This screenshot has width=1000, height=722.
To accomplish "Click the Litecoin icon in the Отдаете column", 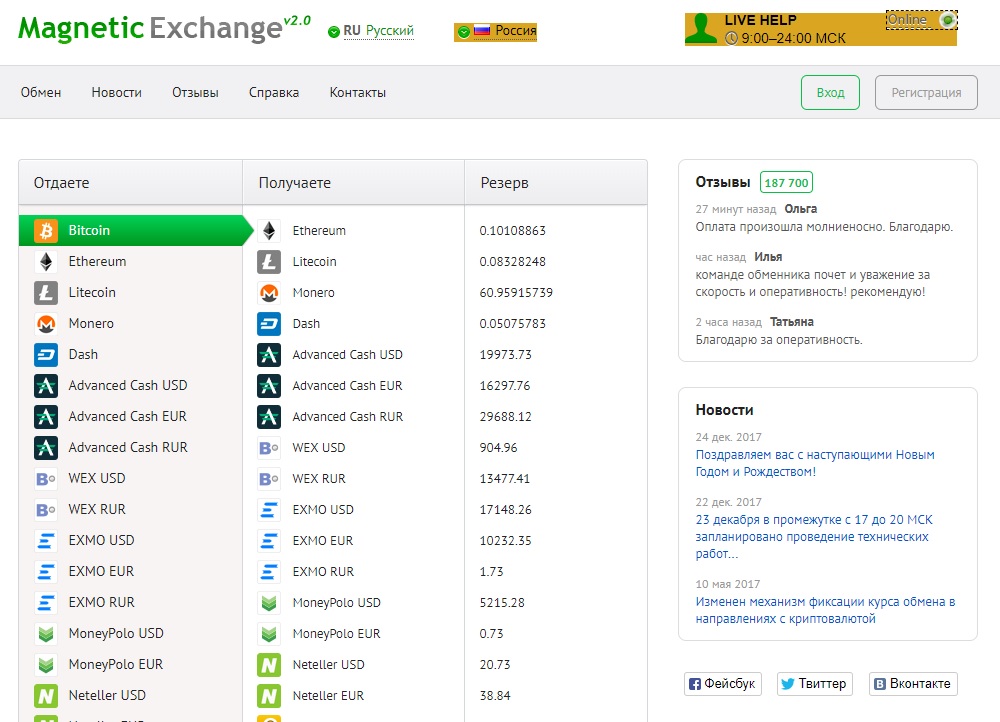I will pyautogui.click(x=46, y=293).
